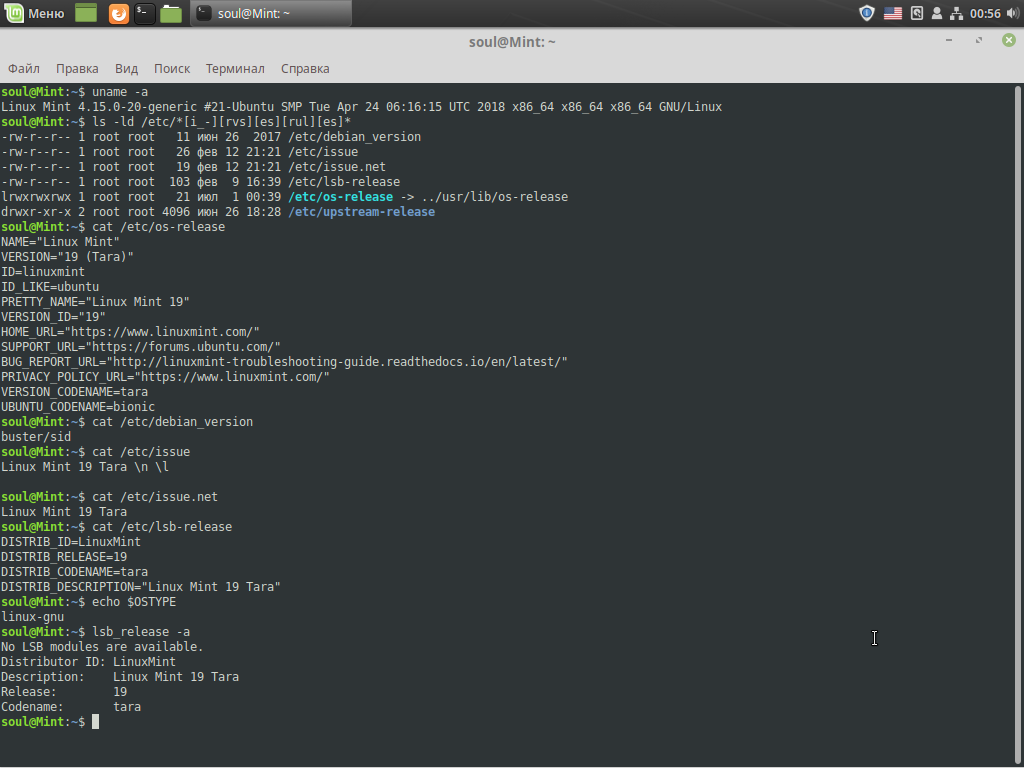Click the soul@Mint: ~ window title
This screenshot has width=1024, height=768.
tap(512, 42)
